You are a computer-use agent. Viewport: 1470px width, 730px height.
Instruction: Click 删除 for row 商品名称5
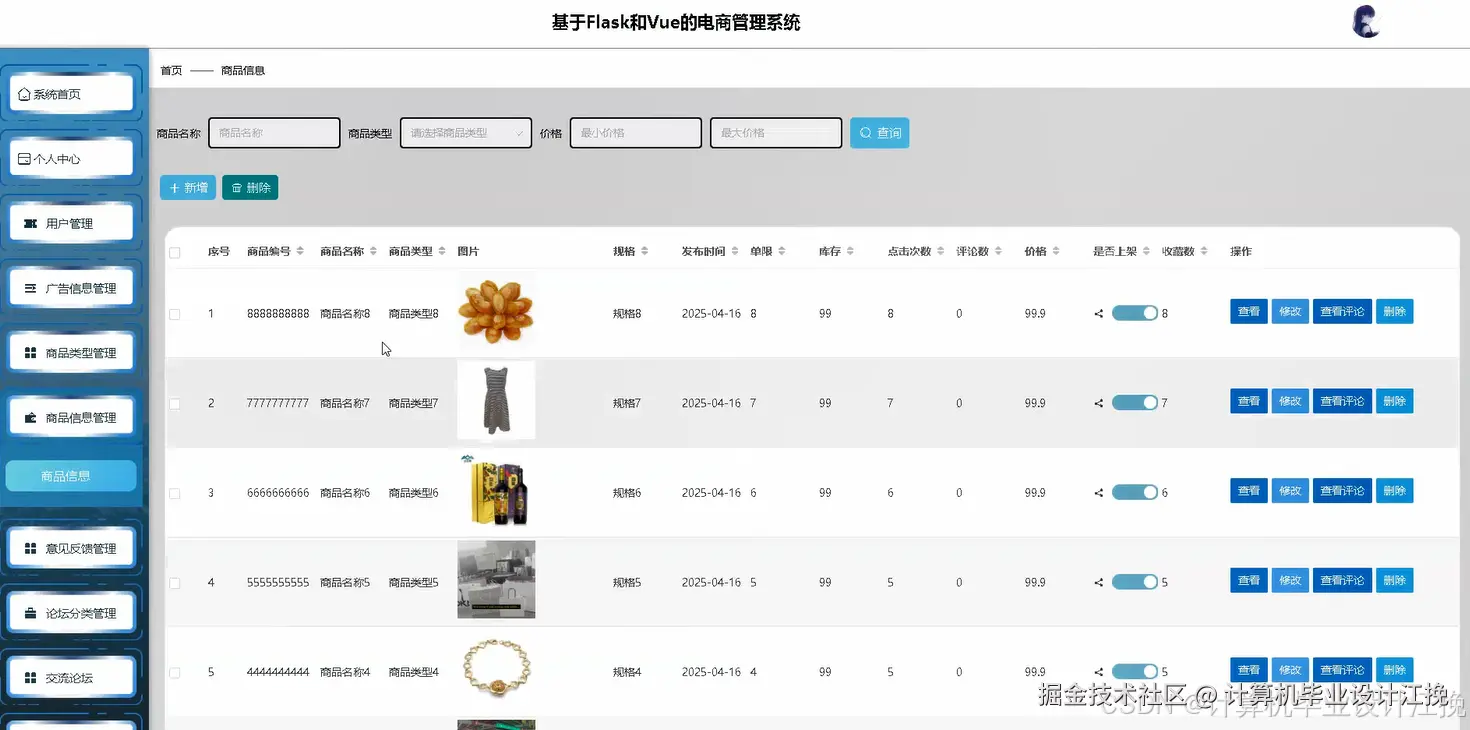pyautogui.click(x=1395, y=580)
